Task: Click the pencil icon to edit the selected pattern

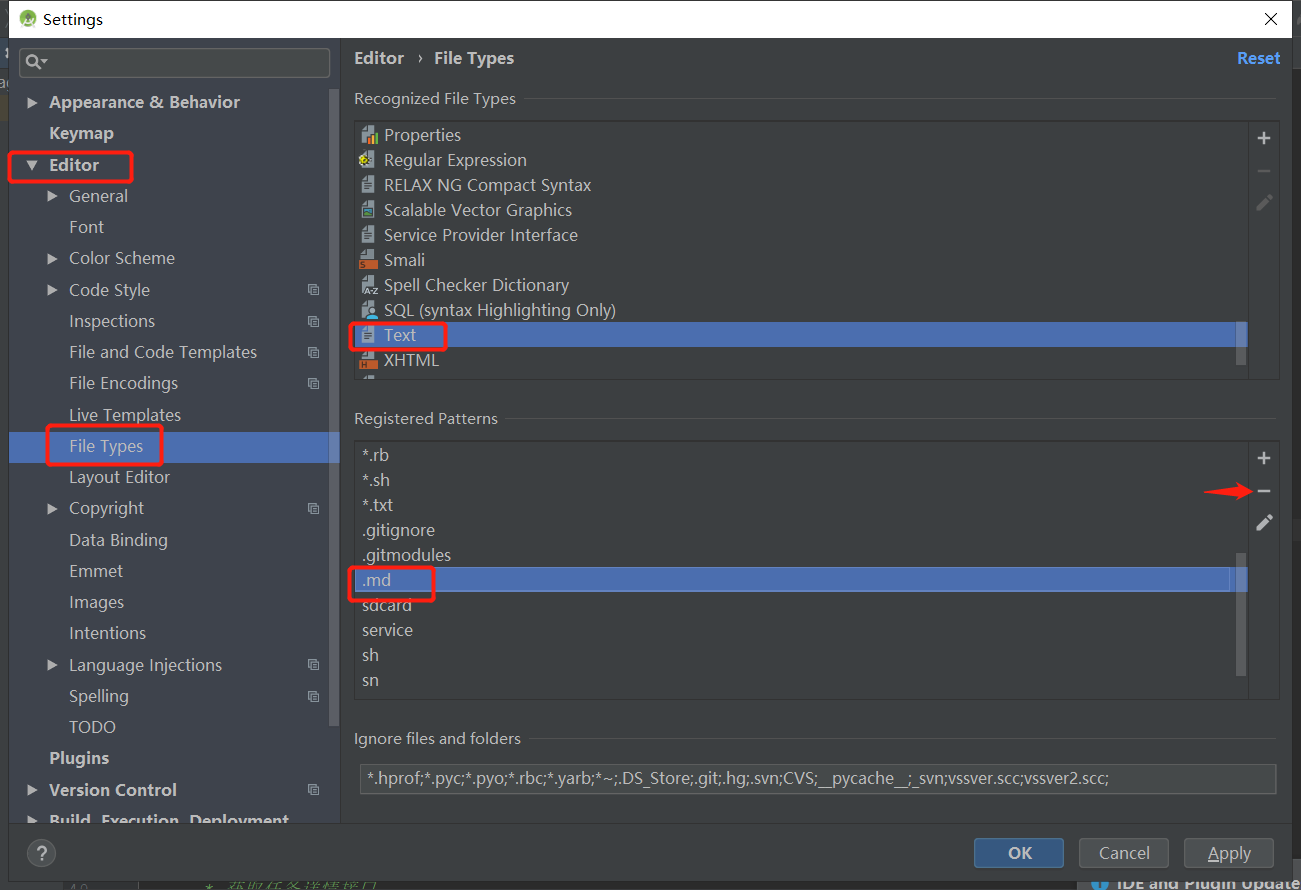Action: pos(1263,523)
